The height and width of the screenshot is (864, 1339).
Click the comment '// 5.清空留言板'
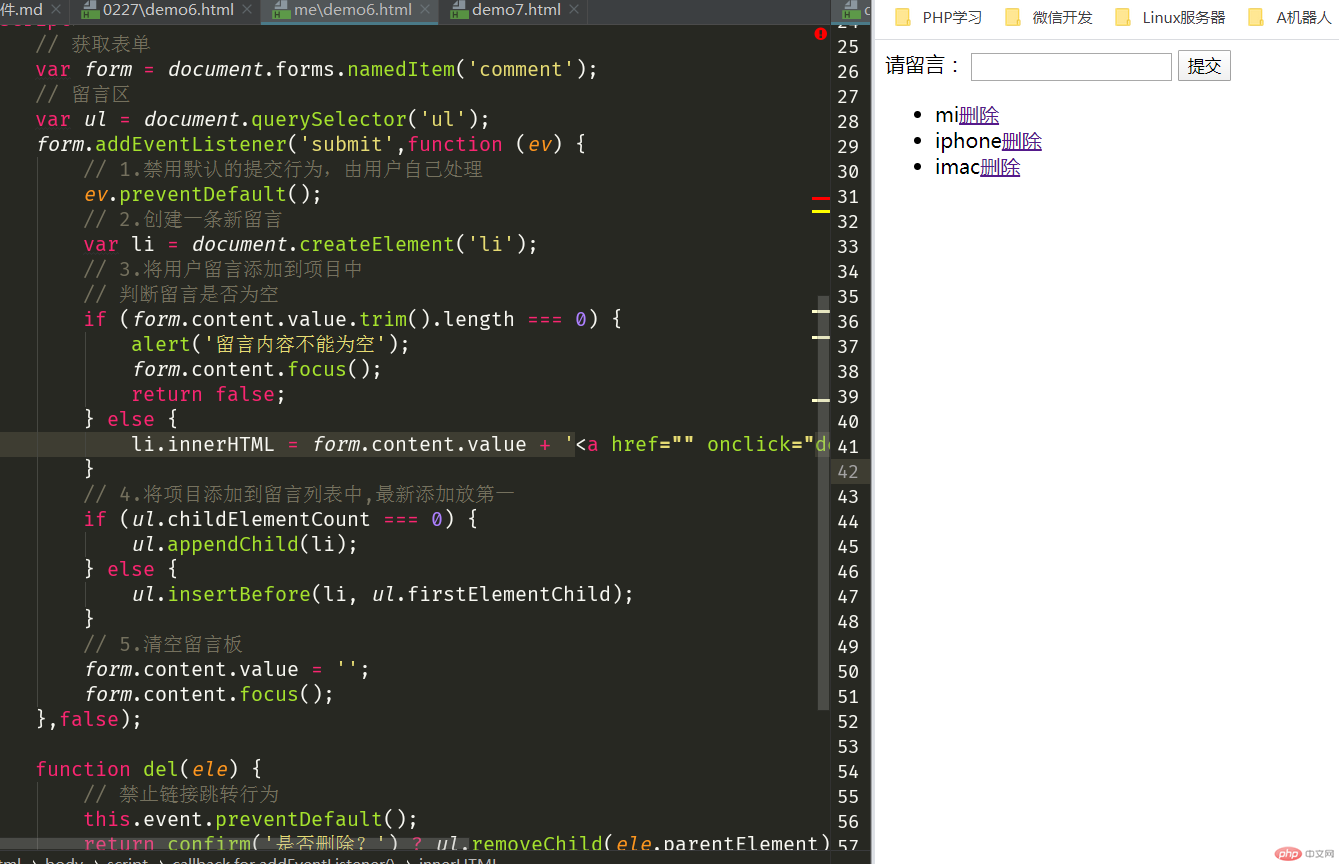pos(164,644)
